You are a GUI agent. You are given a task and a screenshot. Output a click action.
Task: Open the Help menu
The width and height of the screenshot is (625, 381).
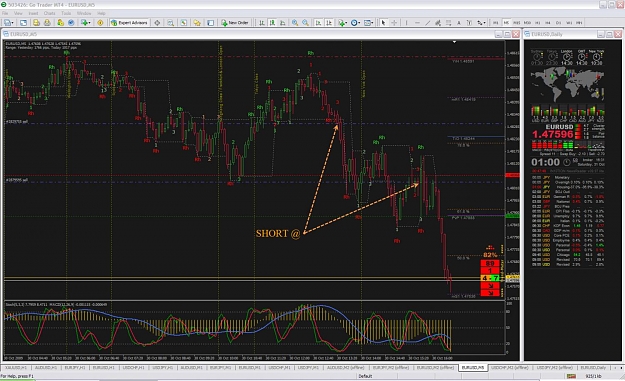101,13
